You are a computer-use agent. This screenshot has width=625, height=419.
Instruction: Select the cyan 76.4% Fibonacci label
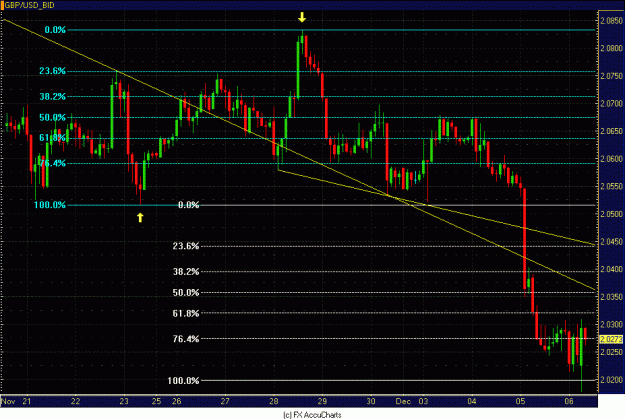click(52, 163)
